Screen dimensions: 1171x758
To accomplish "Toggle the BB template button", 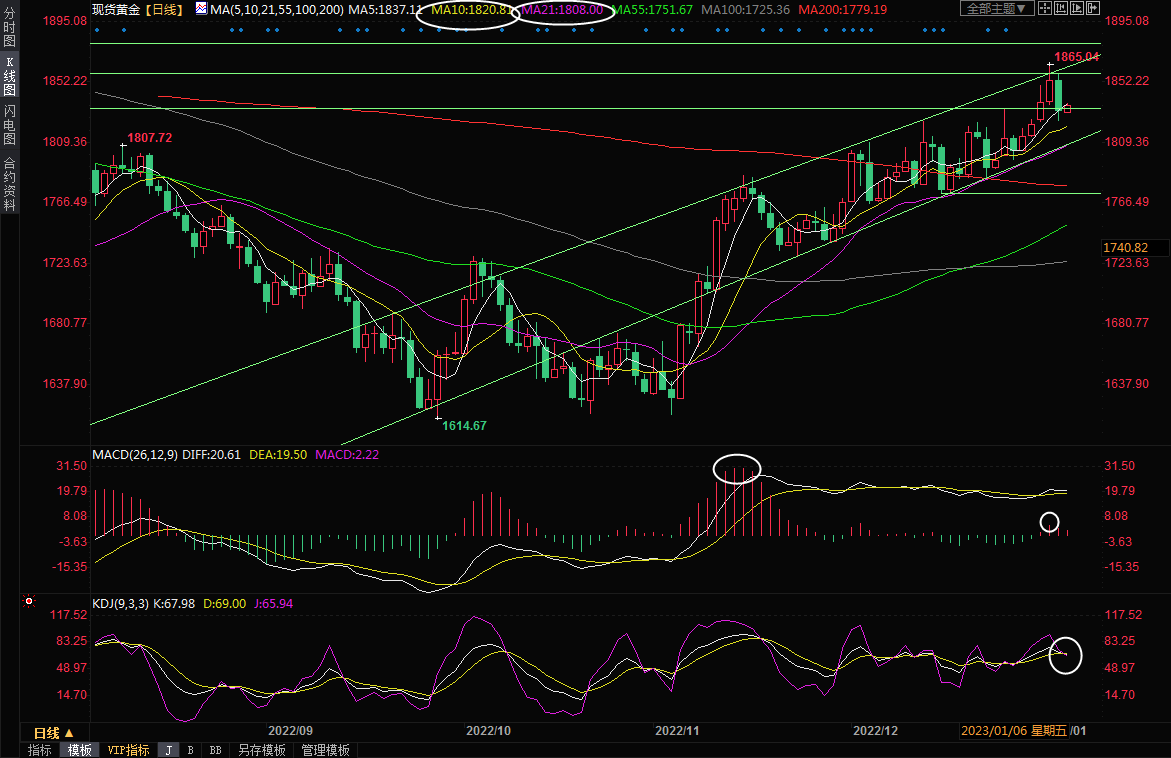I will (x=215, y=750).
